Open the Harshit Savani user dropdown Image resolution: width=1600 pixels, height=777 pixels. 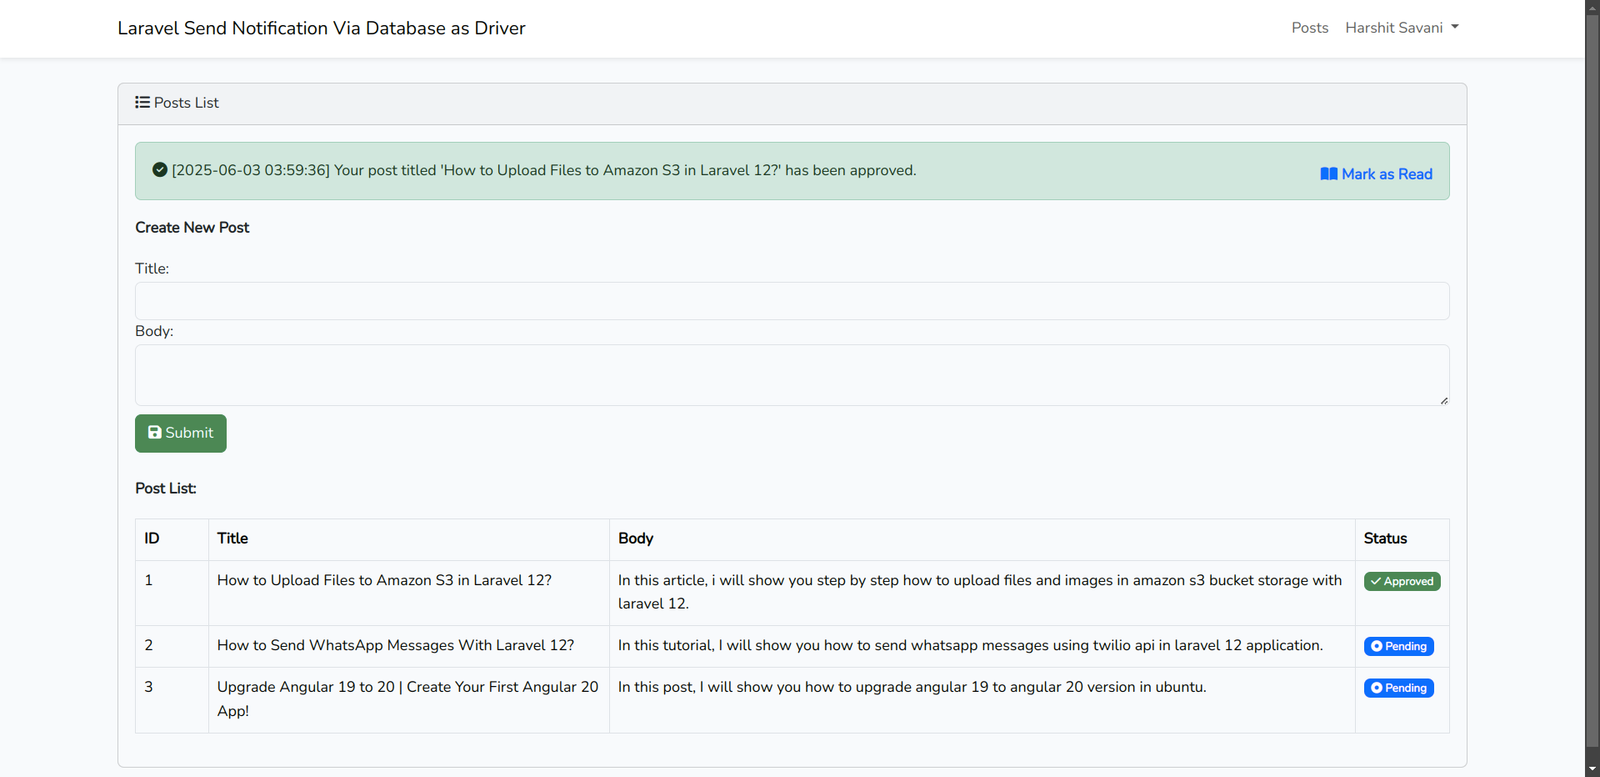(x=1401, y=28)
